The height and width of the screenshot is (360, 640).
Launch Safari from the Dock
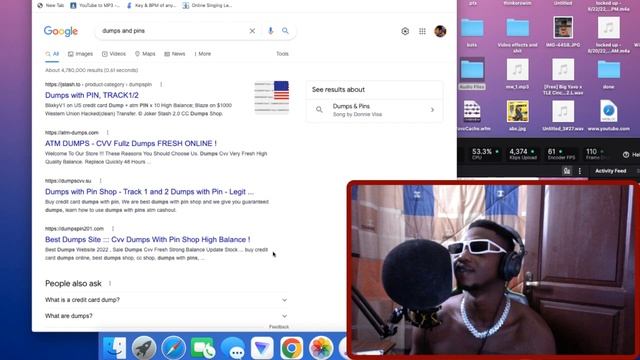coord(173,348)
